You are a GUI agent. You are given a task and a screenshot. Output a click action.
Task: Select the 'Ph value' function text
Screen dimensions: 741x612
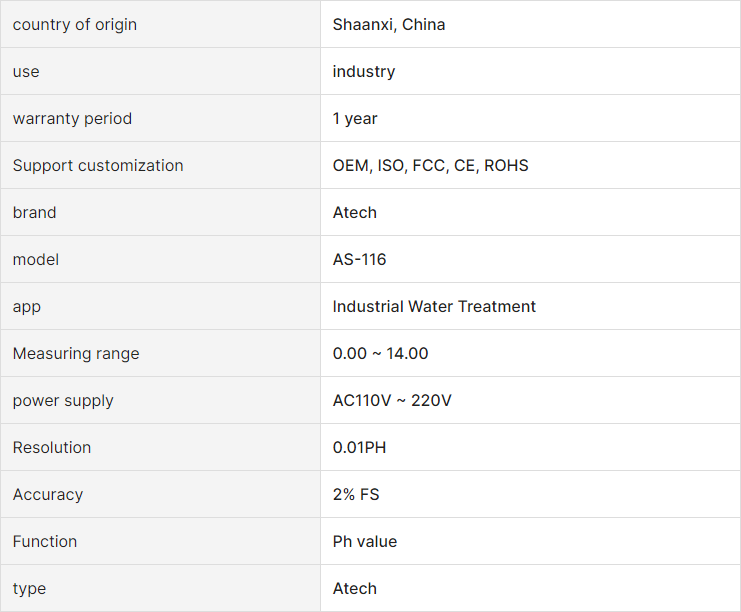(x=365, y=542)
